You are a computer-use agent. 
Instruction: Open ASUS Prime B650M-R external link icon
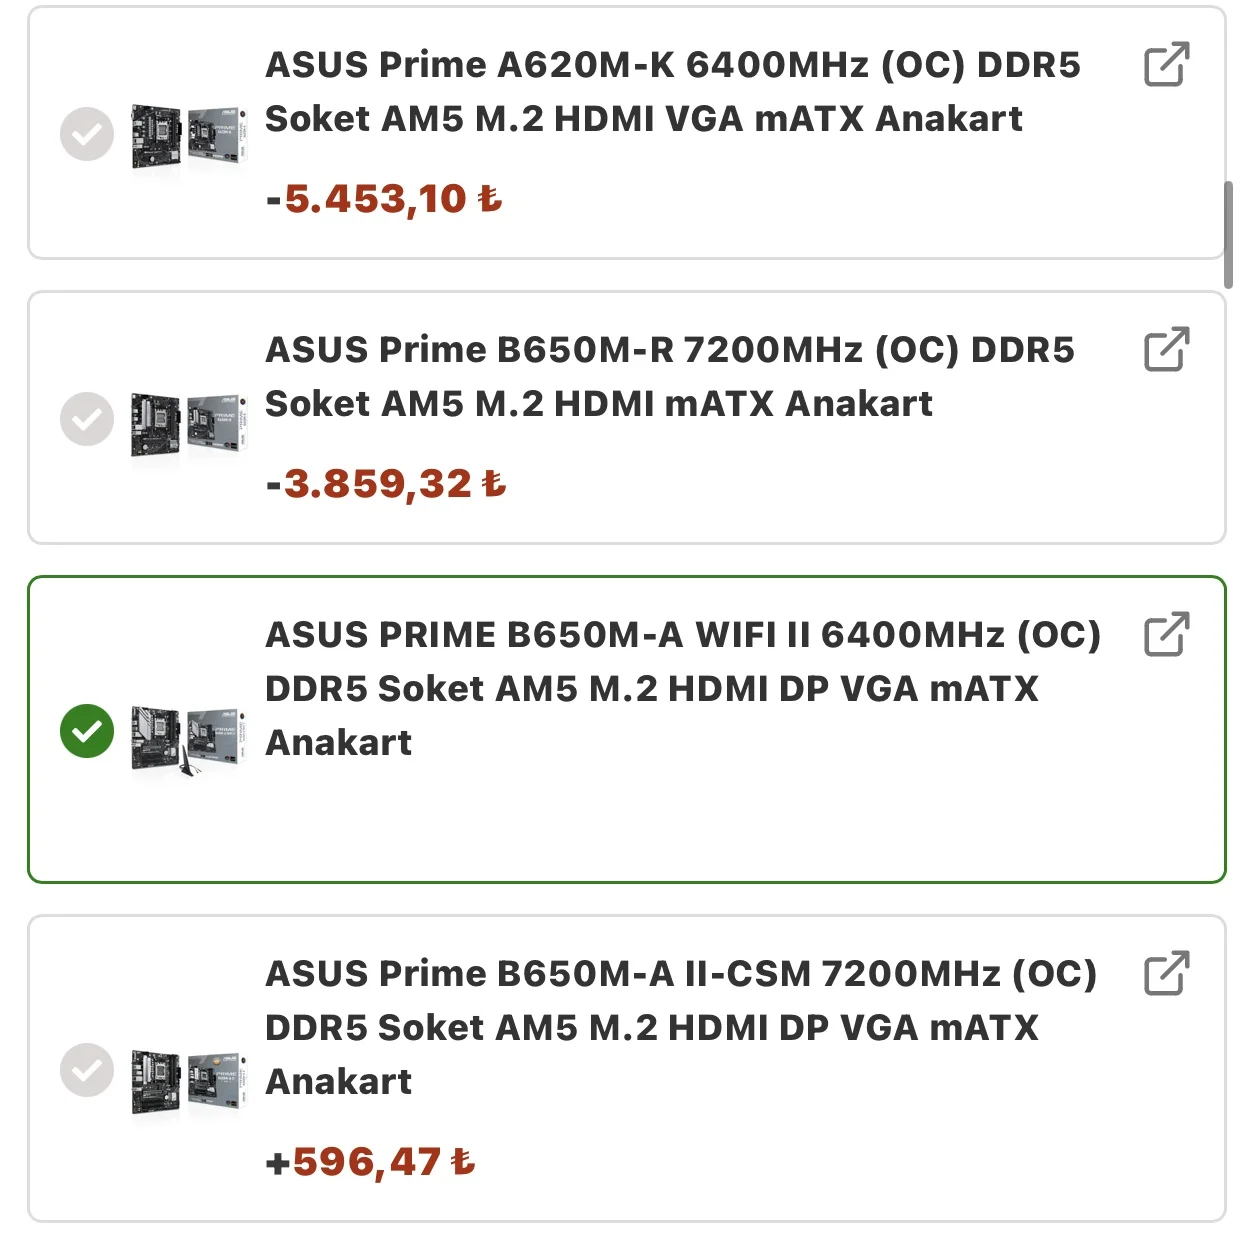[1166, 350]
